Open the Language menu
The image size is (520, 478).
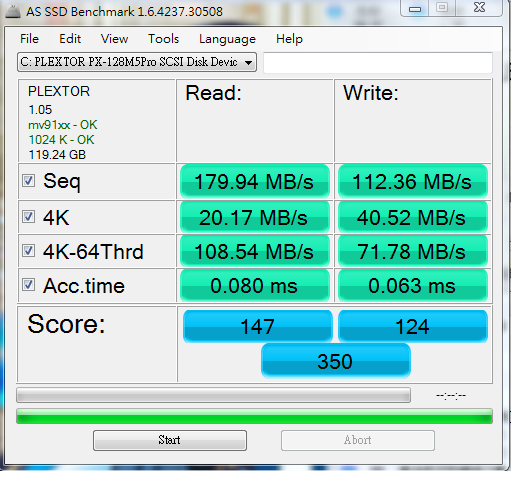[x=227, y=39]
